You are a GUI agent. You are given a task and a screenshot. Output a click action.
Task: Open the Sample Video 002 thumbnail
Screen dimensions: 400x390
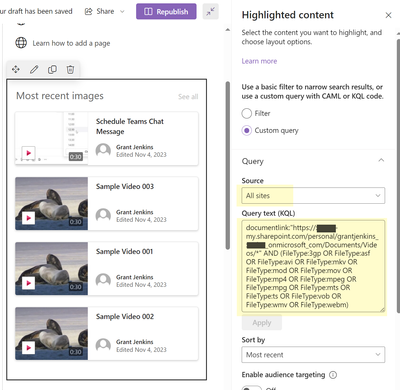(x=51, y=333)
